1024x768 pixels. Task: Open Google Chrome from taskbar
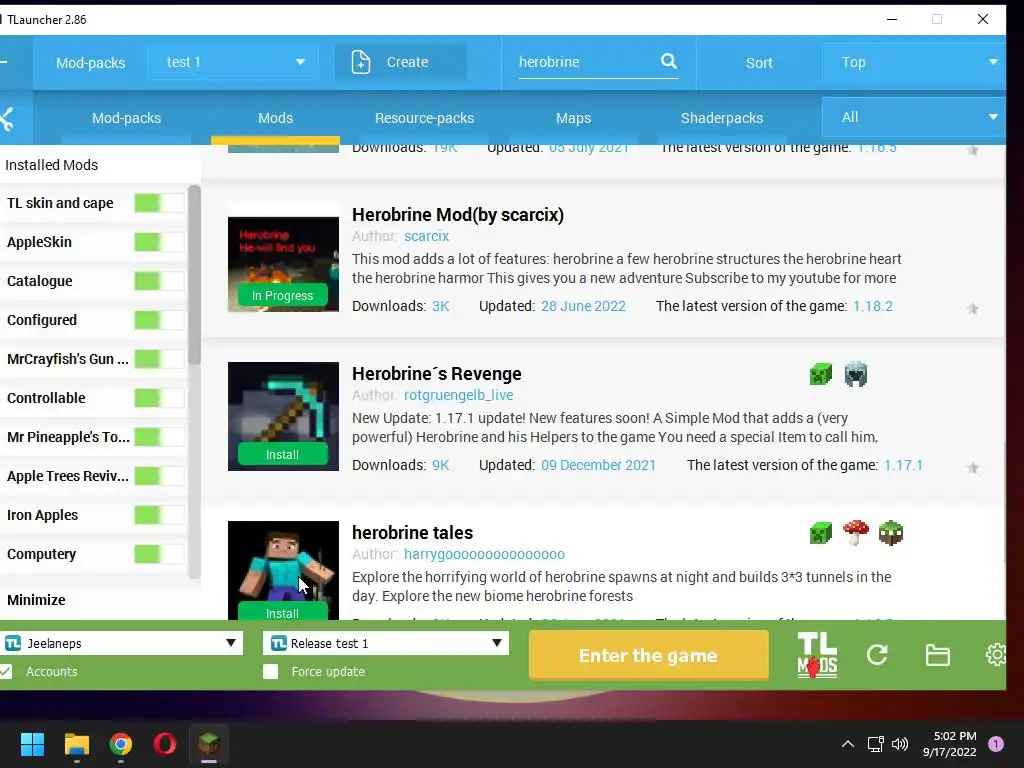coord(121,744)
